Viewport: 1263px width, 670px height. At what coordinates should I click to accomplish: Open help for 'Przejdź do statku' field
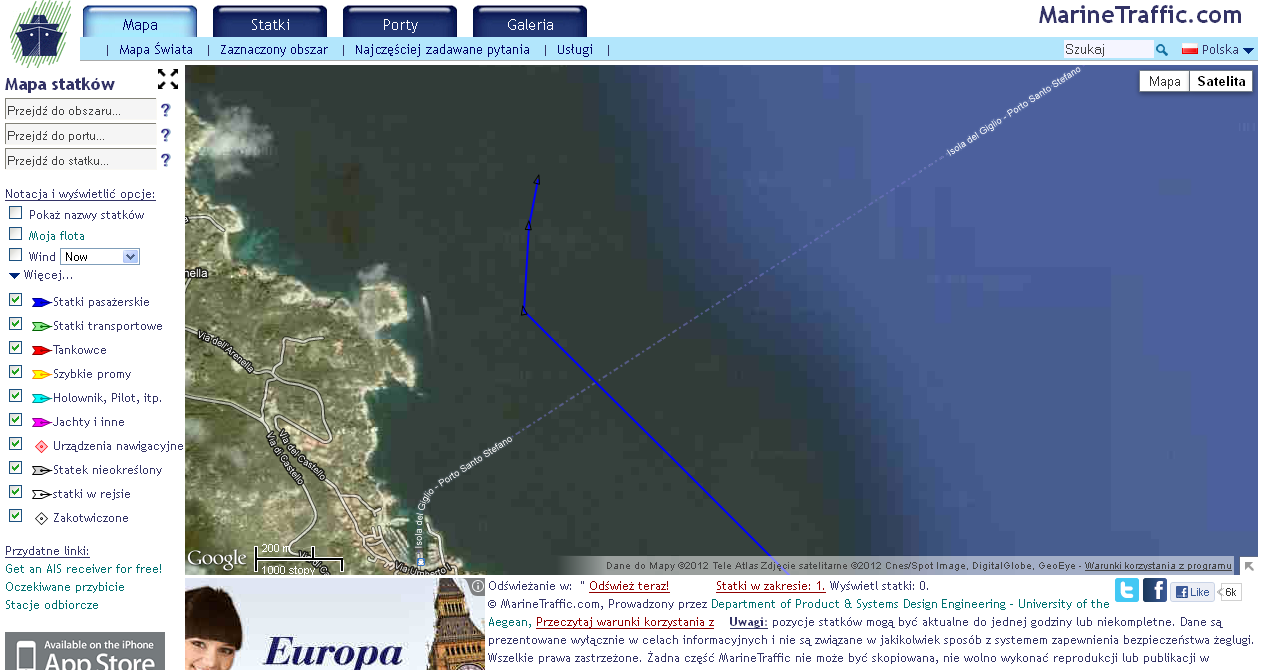pos(166,160)
